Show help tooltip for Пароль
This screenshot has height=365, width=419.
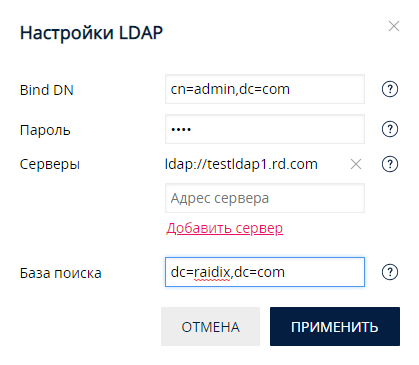pyautogui.click(x=390, y=129)
